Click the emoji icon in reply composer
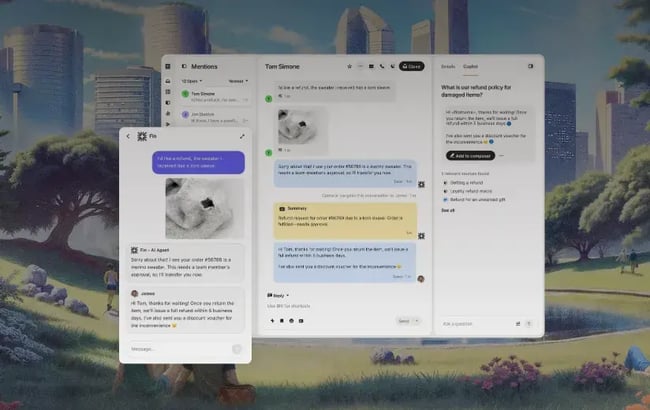This screenshot has height=410, width=650. pos(291,321)
